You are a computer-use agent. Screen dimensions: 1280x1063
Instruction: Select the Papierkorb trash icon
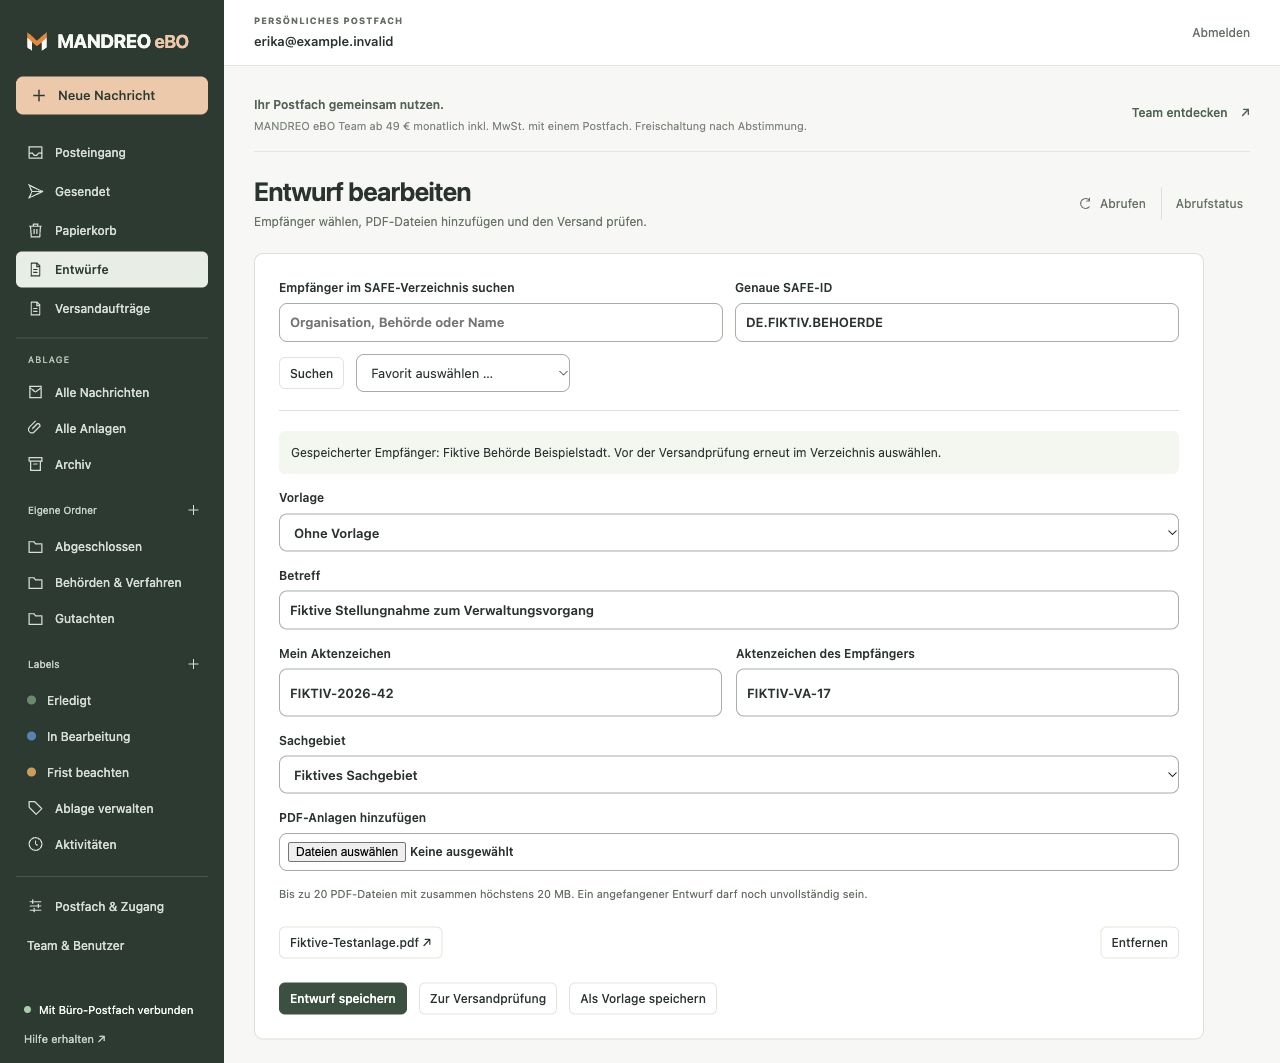click(x=36, y=231)
